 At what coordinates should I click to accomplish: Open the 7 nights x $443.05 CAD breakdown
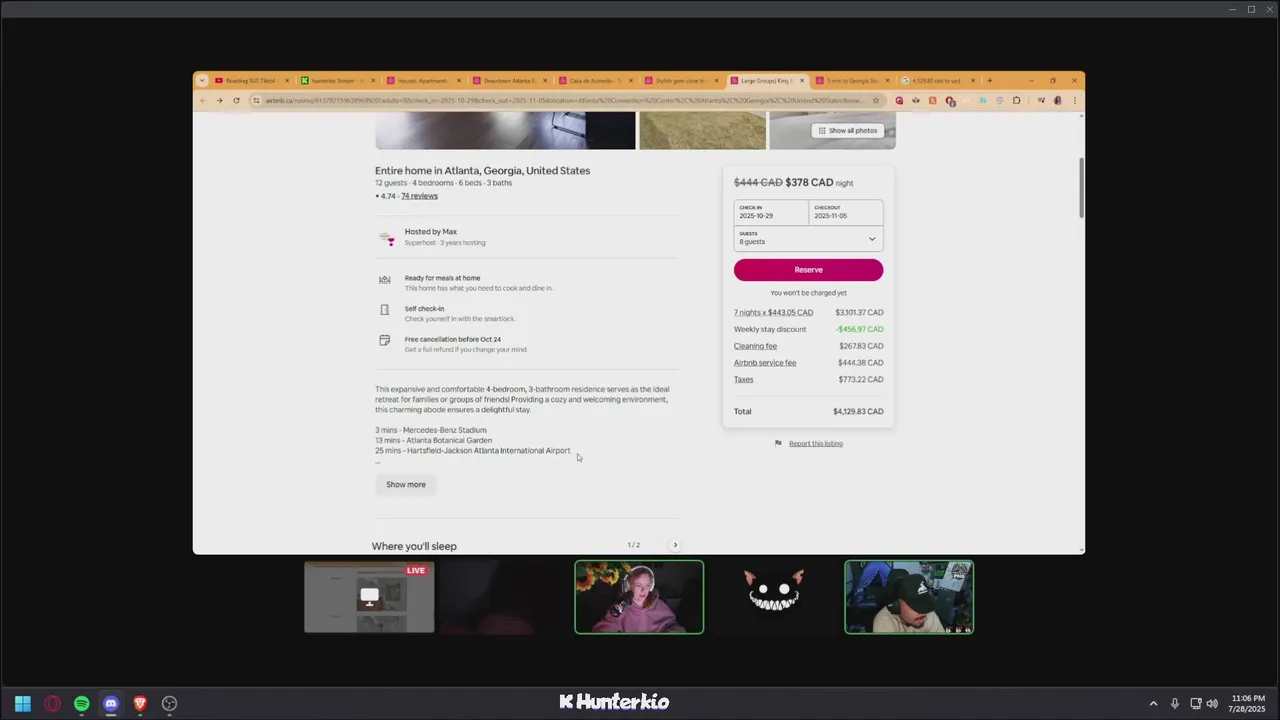click(x=773, y=313)
